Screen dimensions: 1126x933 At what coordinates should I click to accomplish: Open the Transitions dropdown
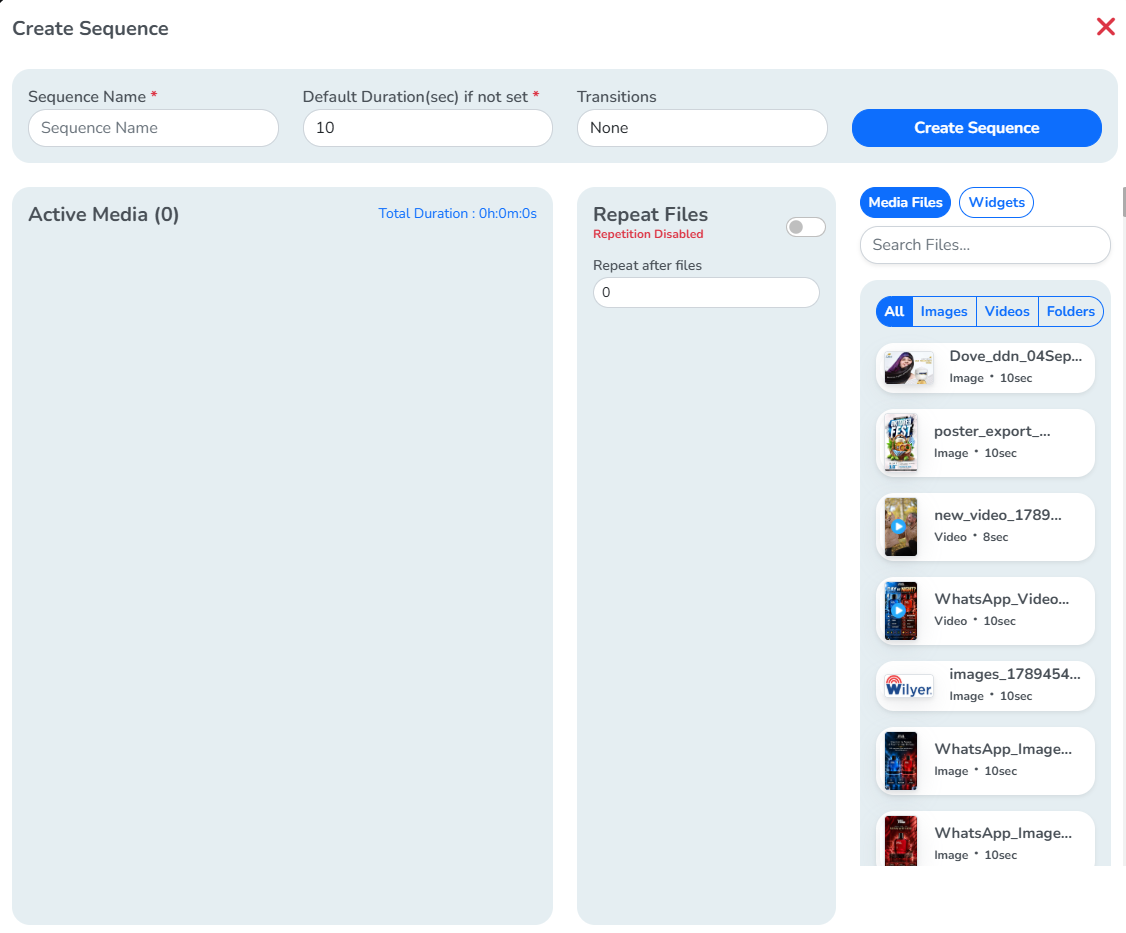[702, 128]
